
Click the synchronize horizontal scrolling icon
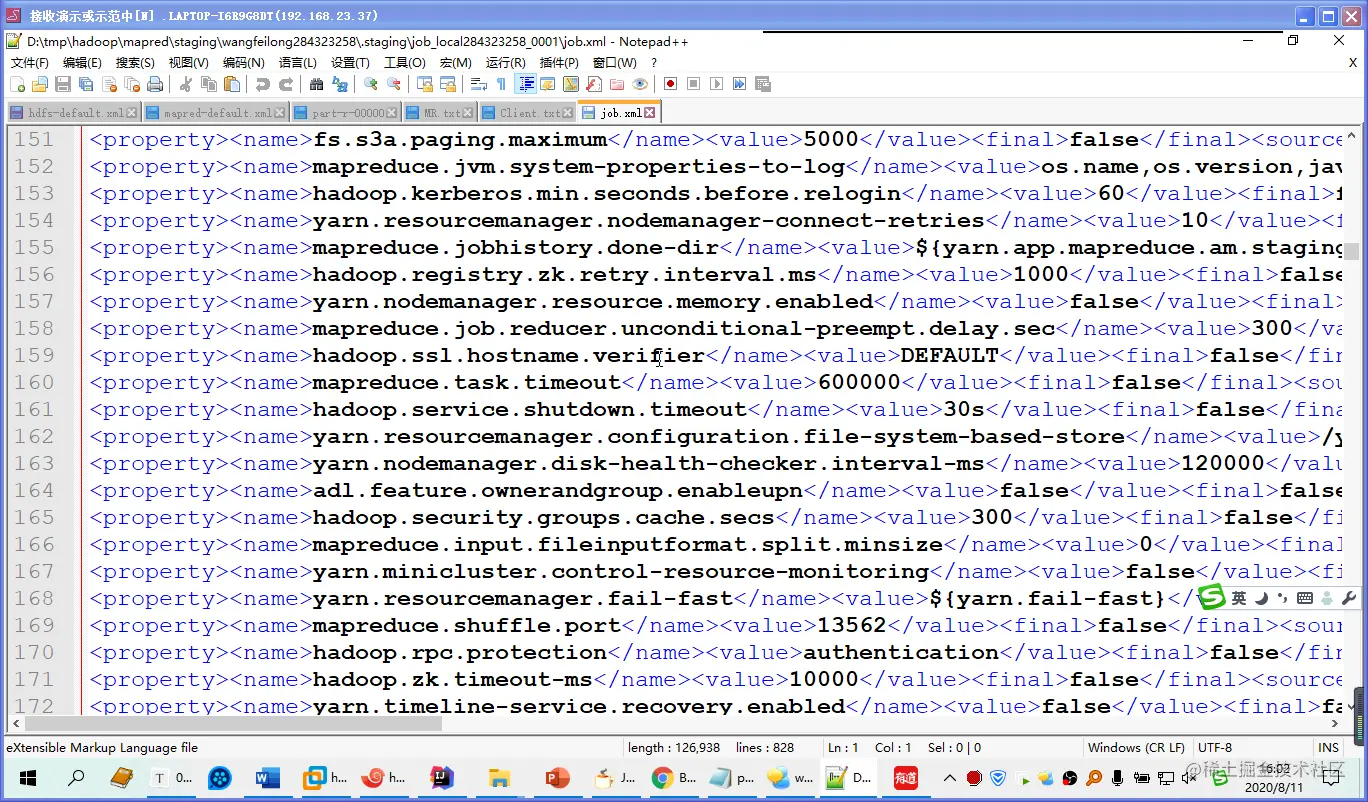(x=447, y=84)
